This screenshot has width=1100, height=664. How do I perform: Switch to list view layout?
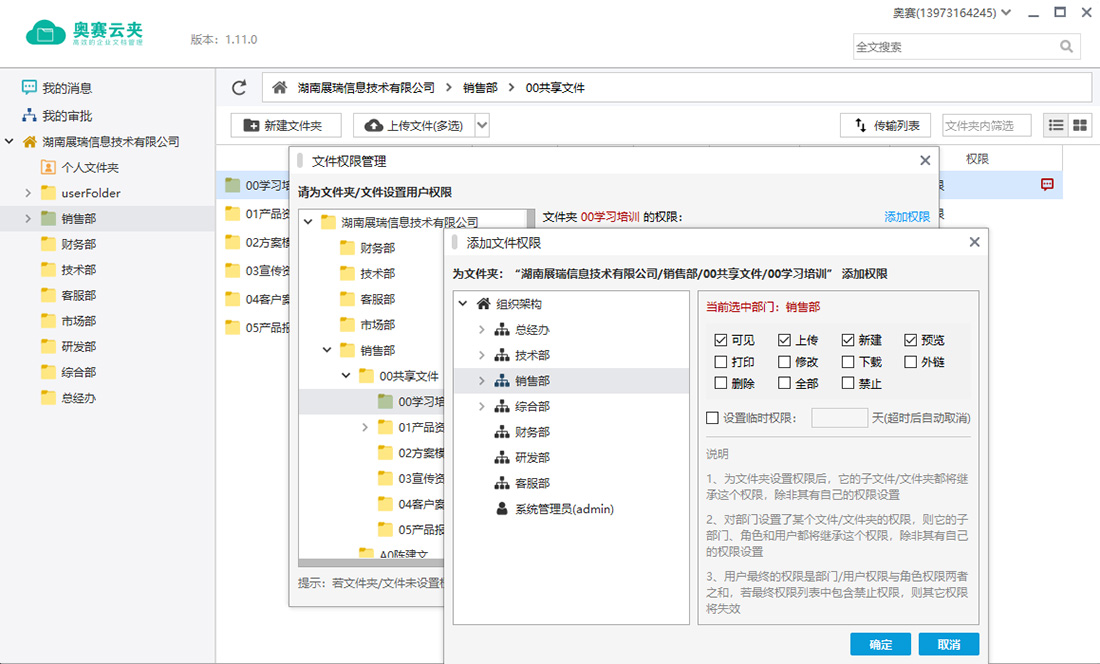1056,125
